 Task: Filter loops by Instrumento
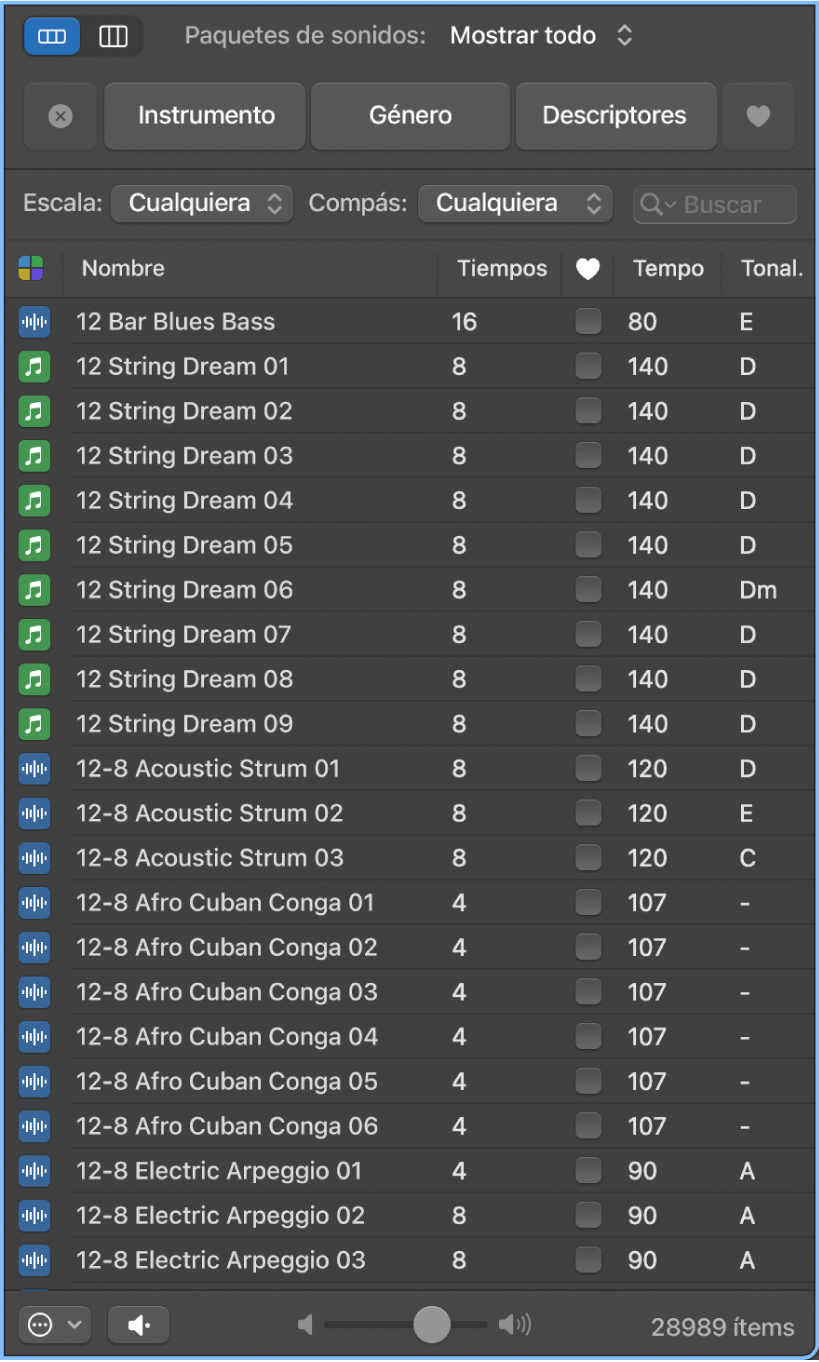click(x=204, y=115)
